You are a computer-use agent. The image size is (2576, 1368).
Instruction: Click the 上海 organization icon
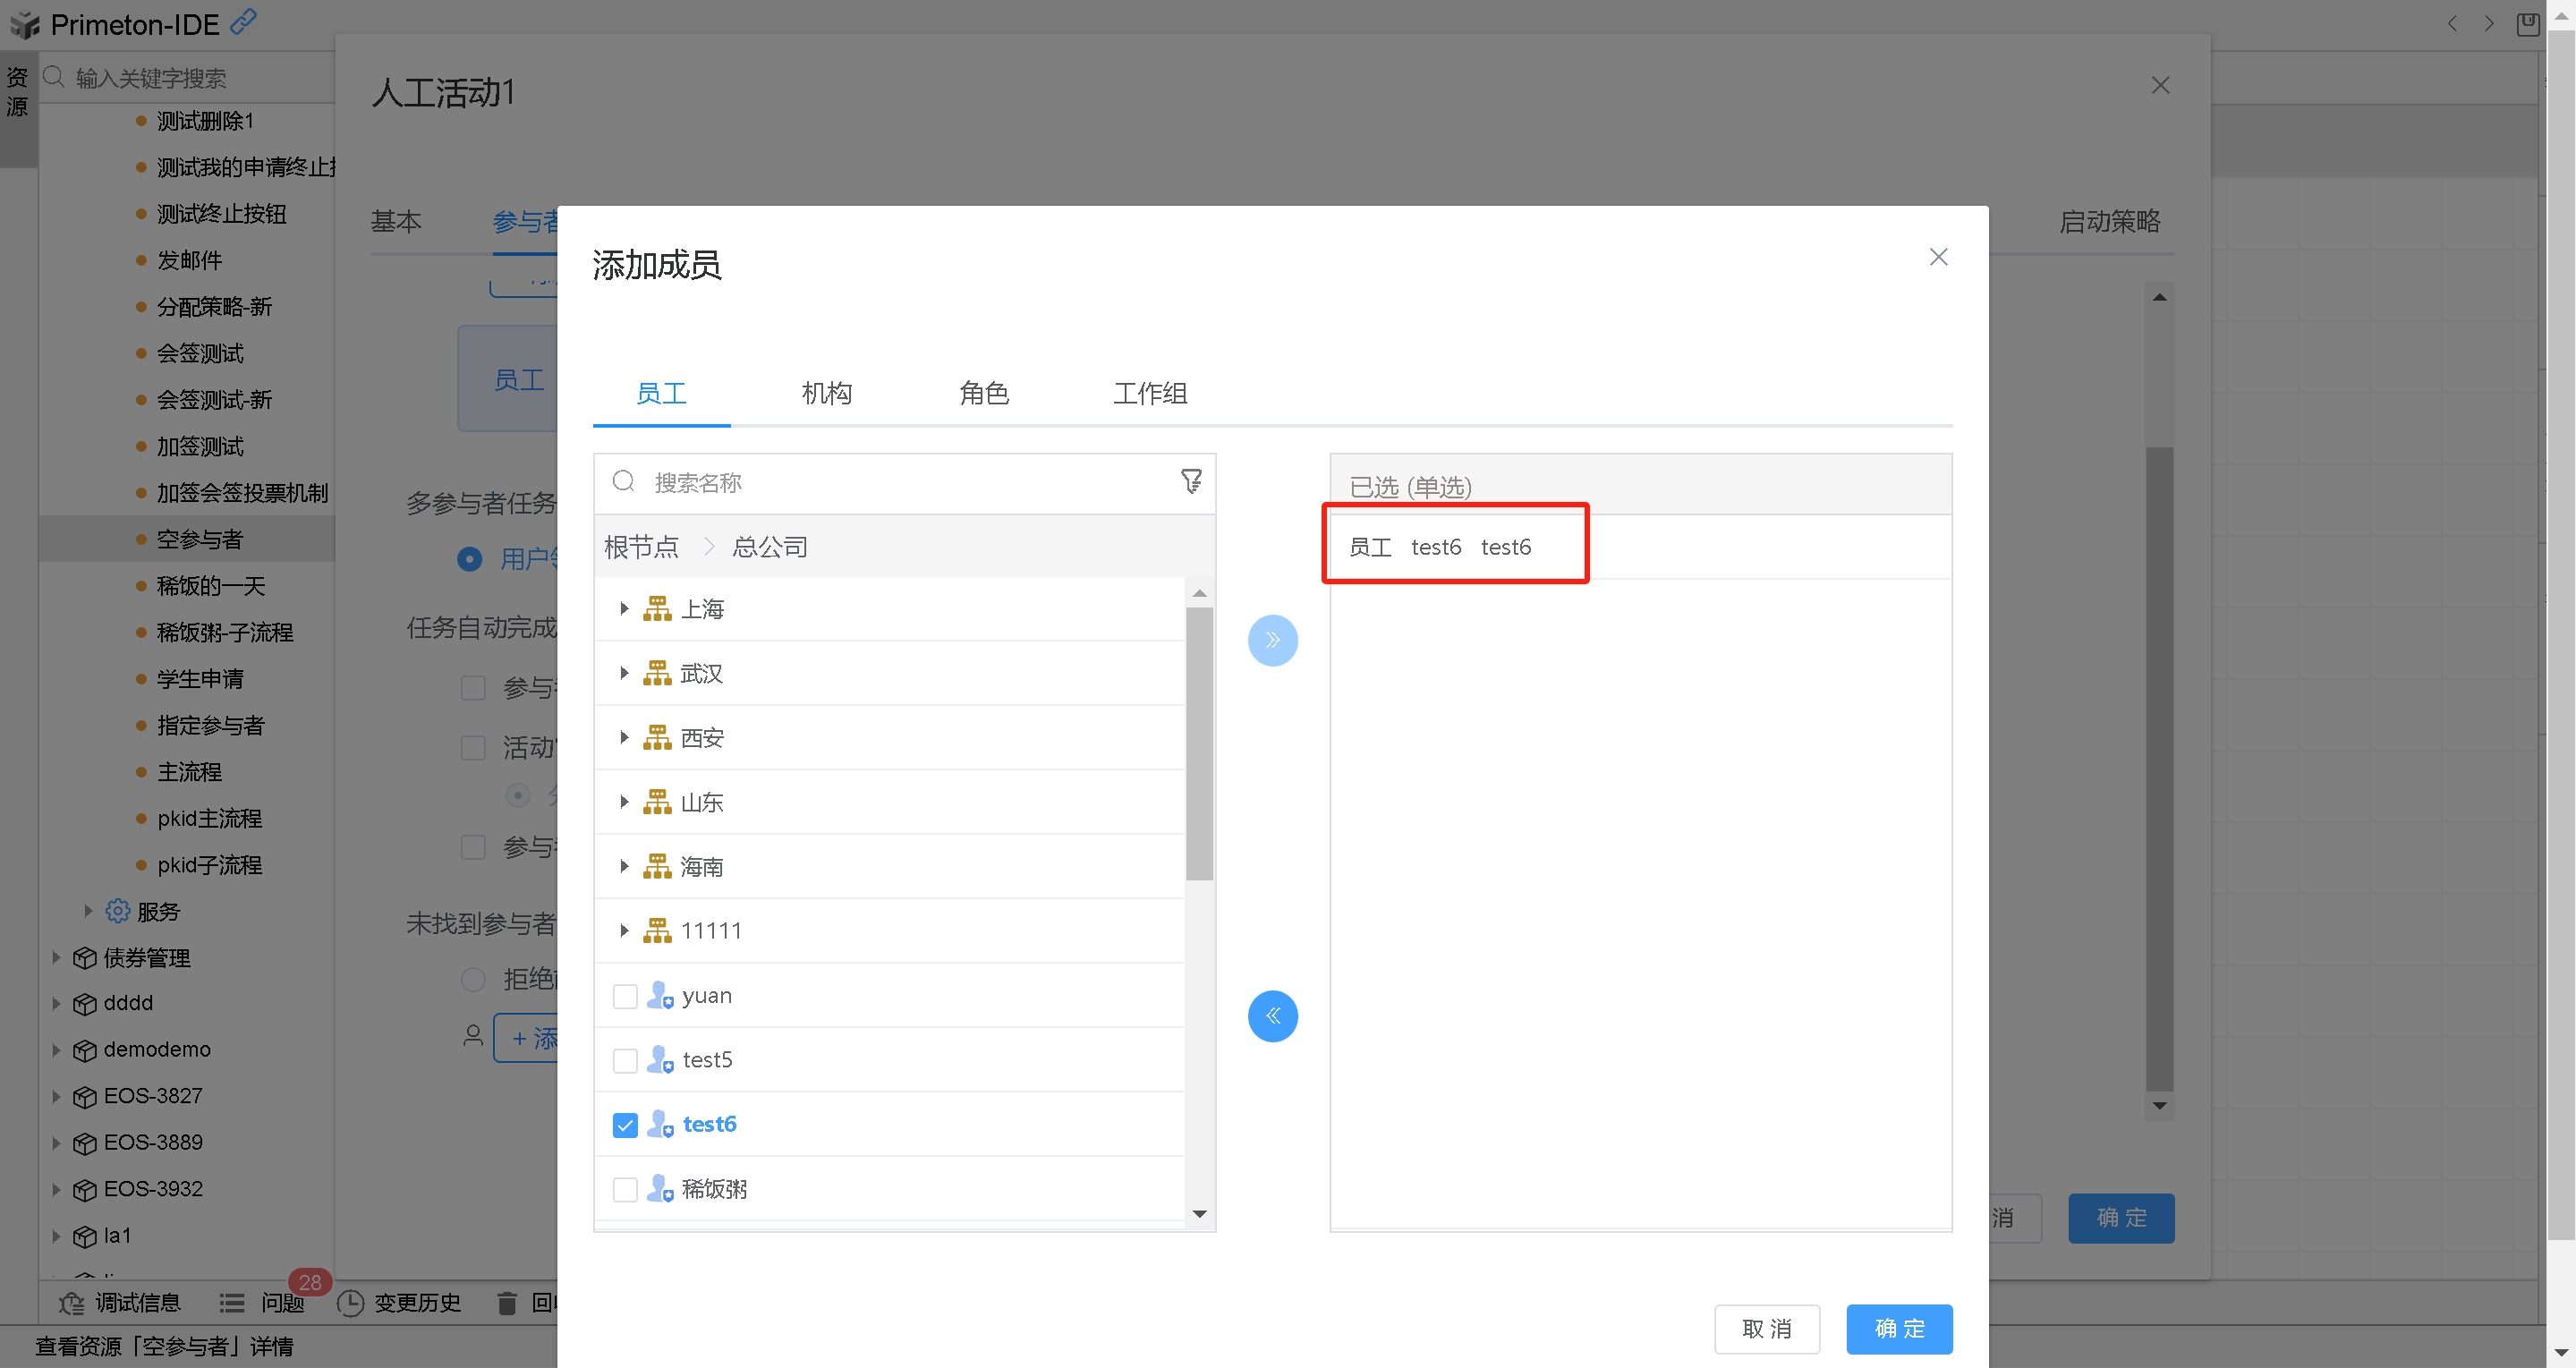coord(657,608)
